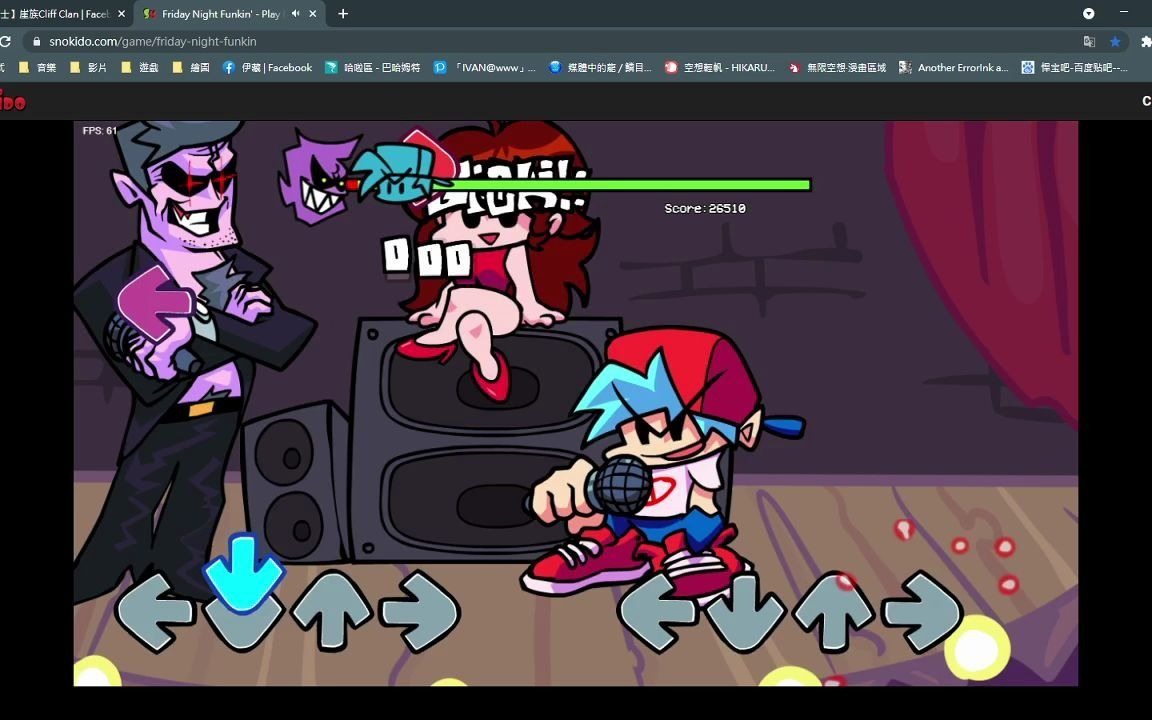The image size is (1152, 720).
Task: Click the FPS counter text
Action: [x=100, y=131]
